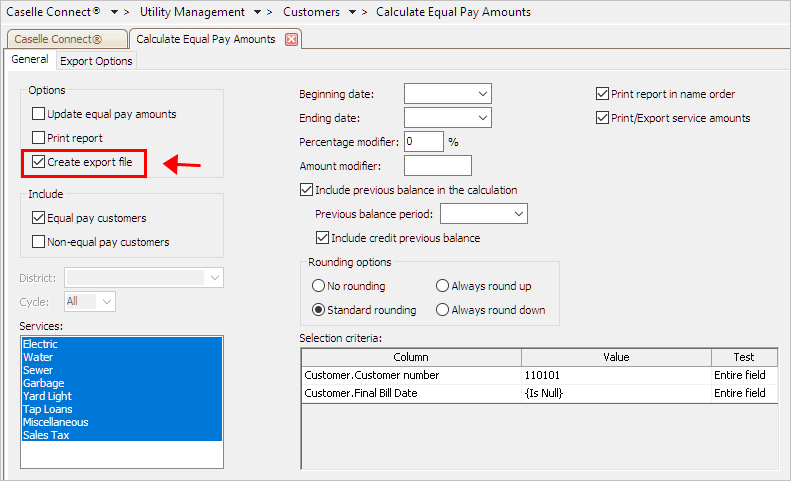Select the Customer.Final Bill Date cell
The image size is (791, 481).
point(412,393)
